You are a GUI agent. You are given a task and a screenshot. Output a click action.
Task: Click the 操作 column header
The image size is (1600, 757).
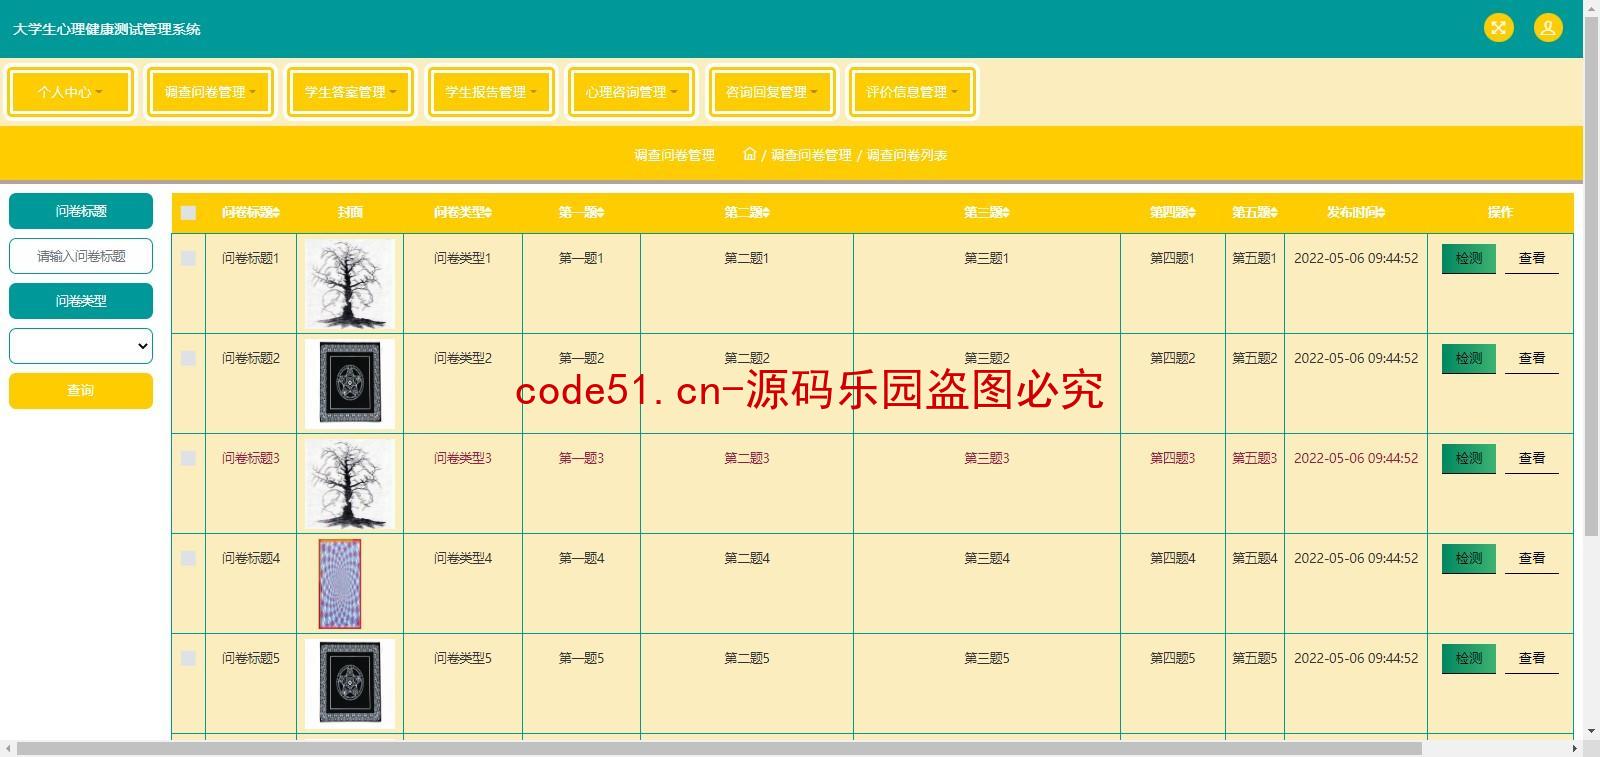1500,212
